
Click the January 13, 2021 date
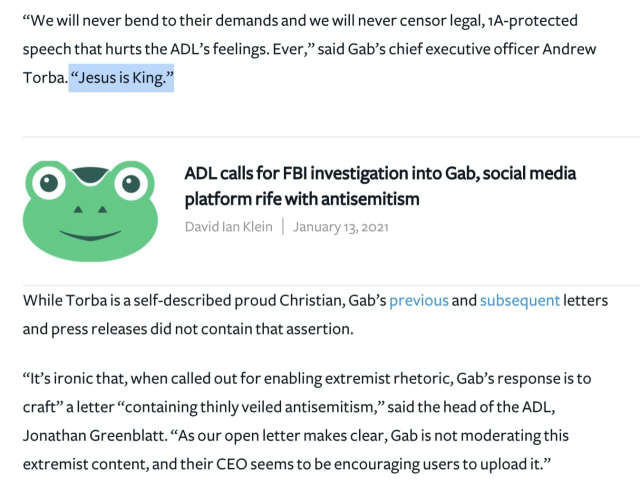340,227
